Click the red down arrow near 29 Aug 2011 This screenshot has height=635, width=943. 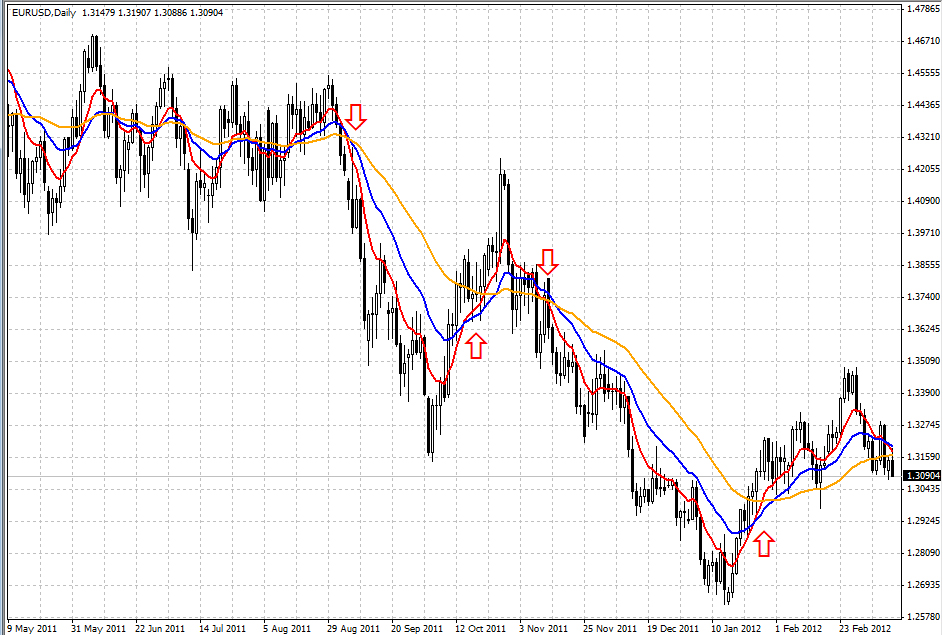coord(356,115)
